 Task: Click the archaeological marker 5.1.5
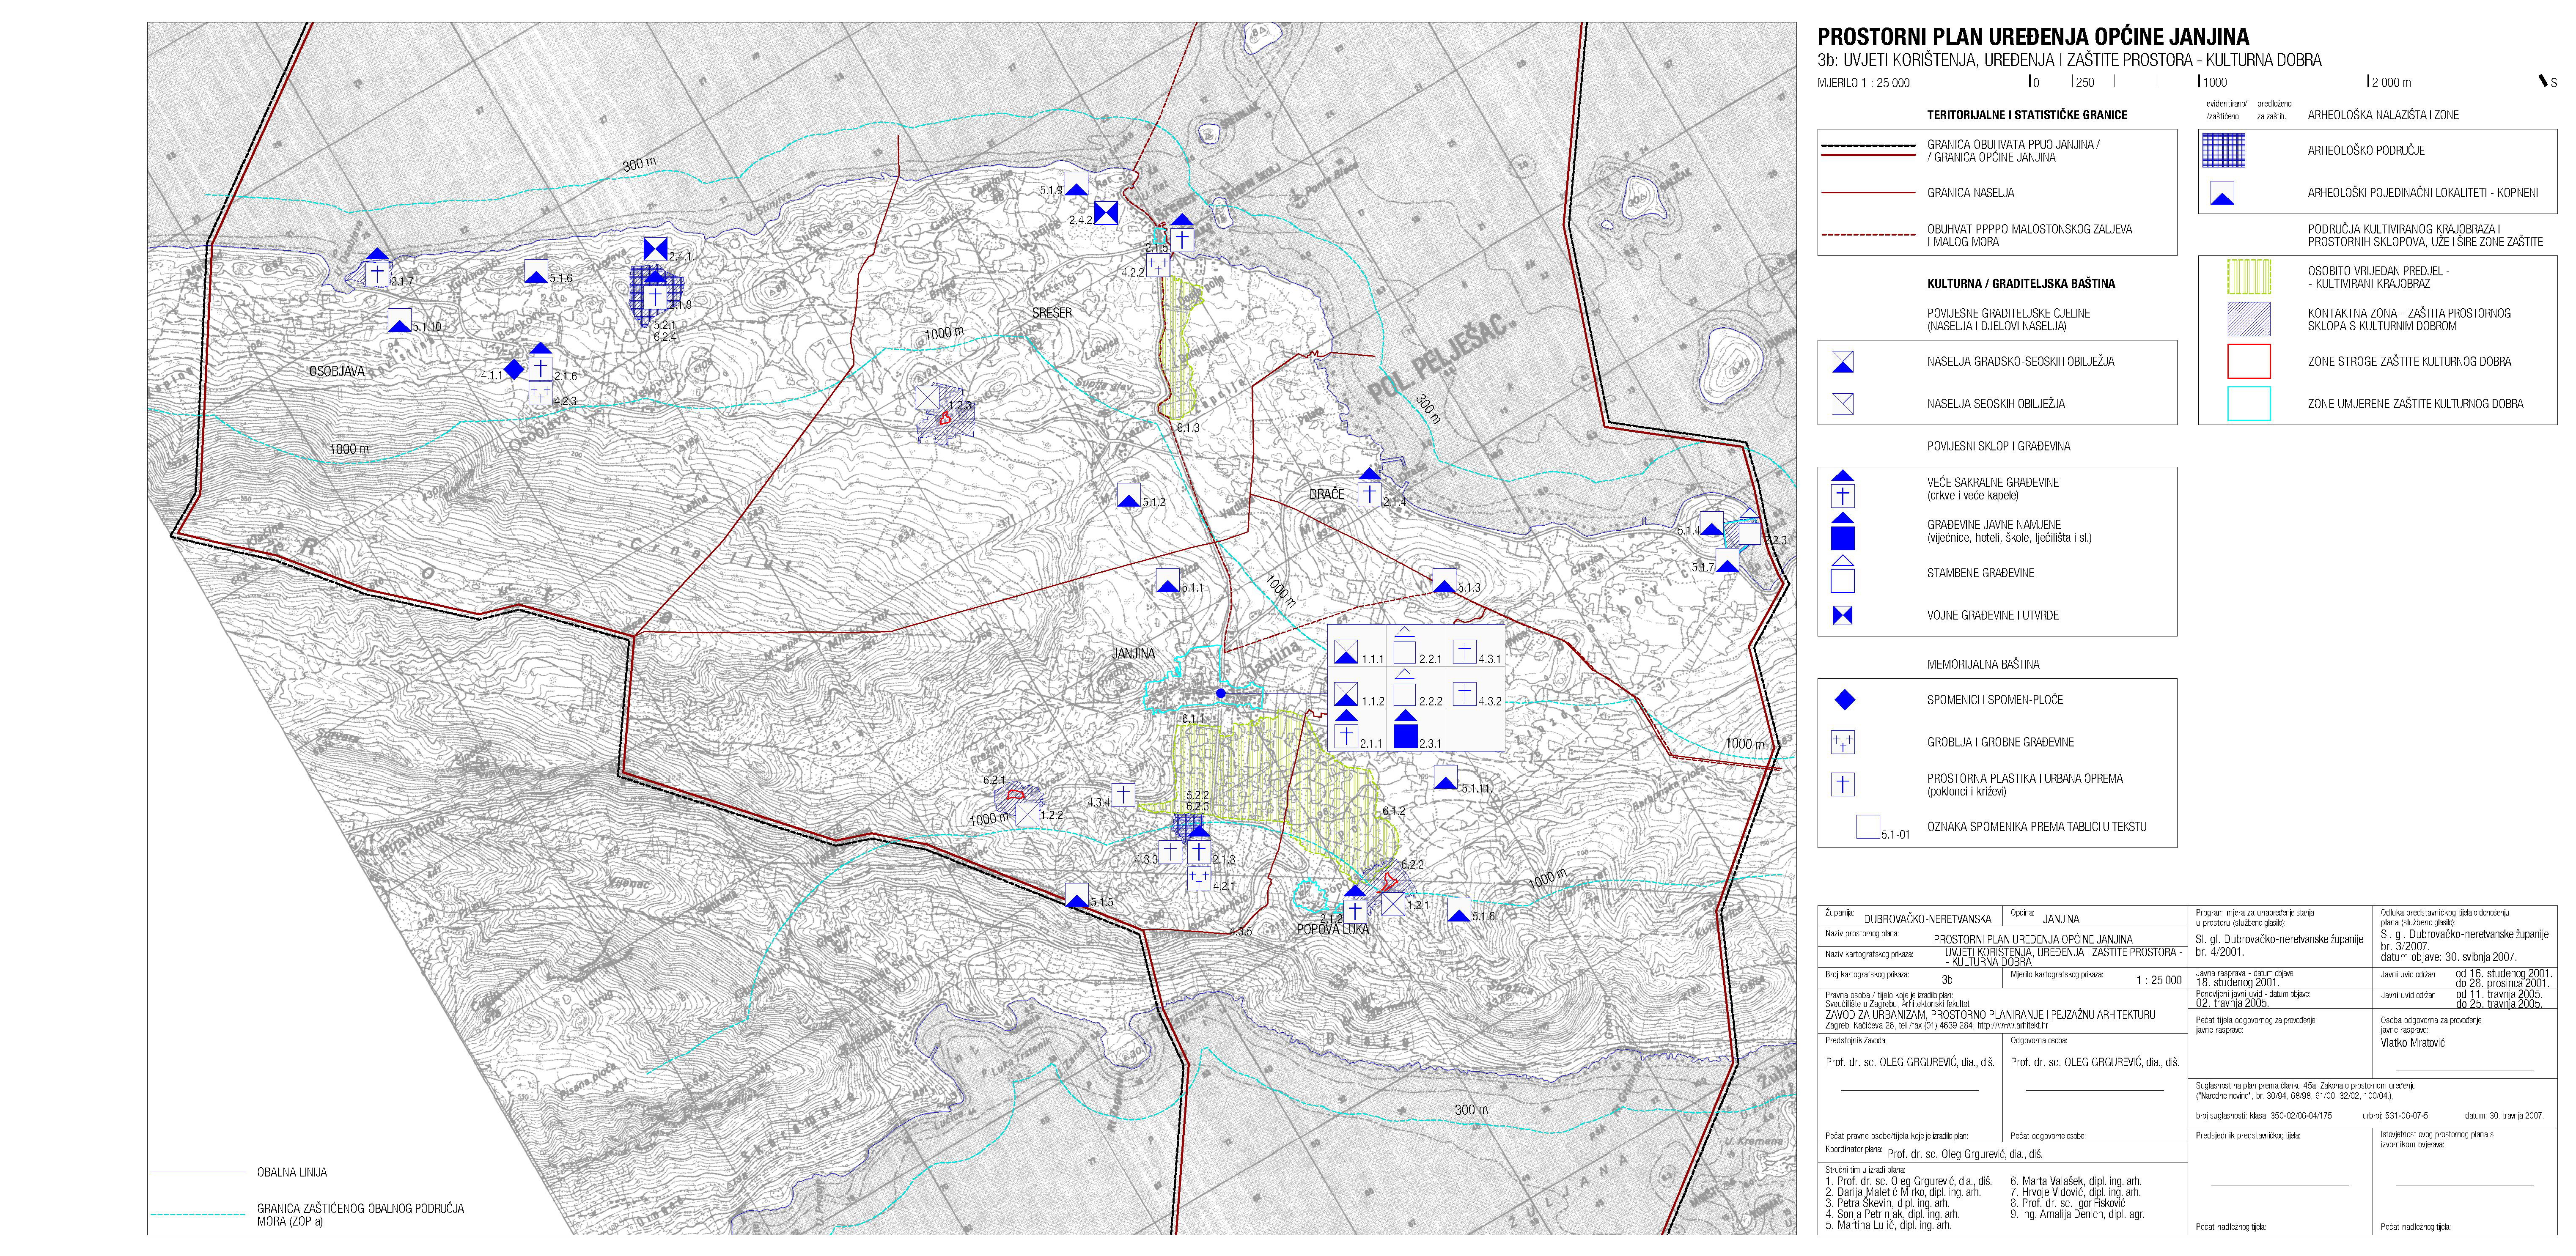pyautogui.click(x=1077, y=894)
